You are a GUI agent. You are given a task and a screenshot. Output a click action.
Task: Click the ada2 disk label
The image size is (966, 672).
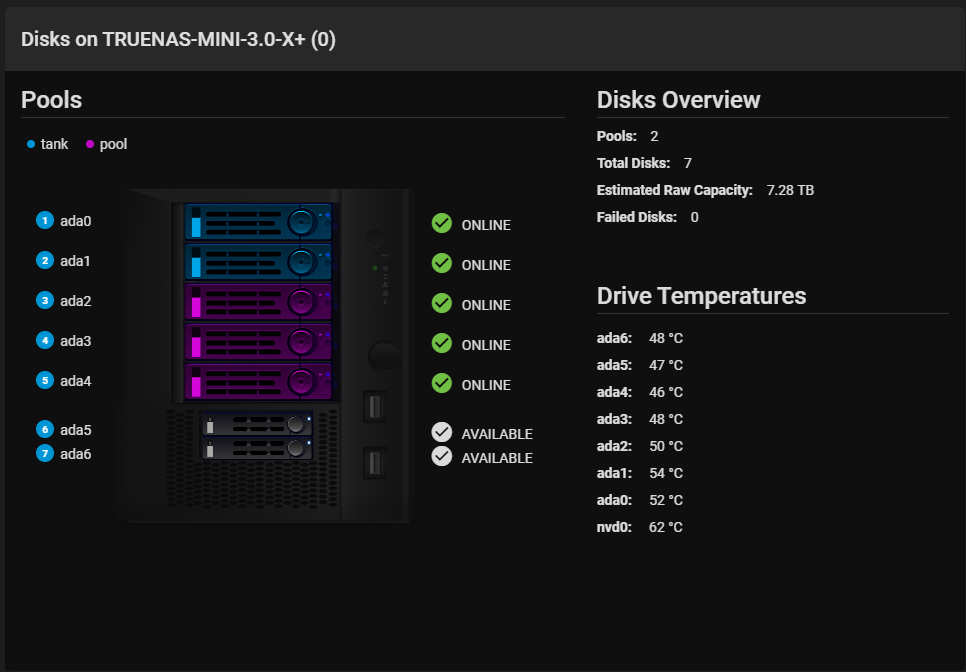pyautogui.click(x=76, y=301)
